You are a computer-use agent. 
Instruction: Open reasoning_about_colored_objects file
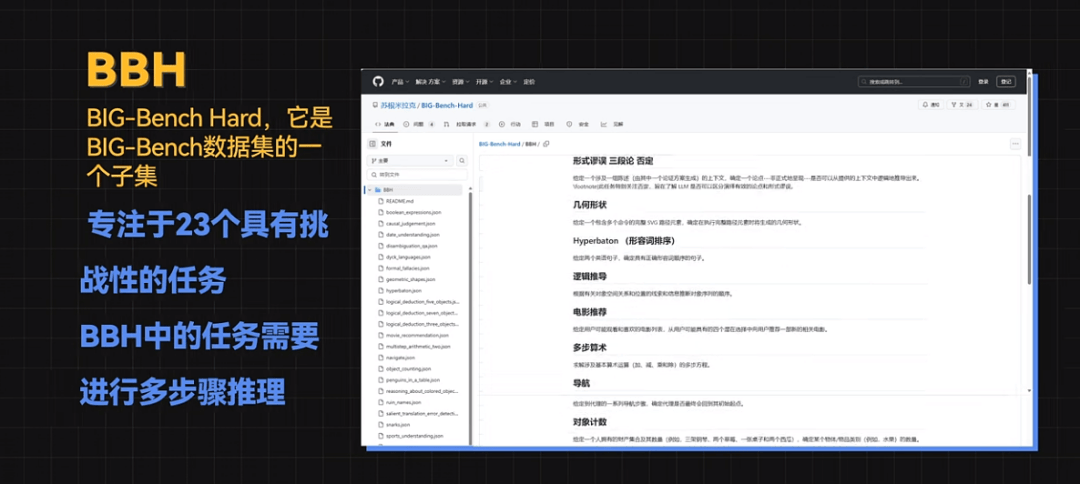click(417, 391)
